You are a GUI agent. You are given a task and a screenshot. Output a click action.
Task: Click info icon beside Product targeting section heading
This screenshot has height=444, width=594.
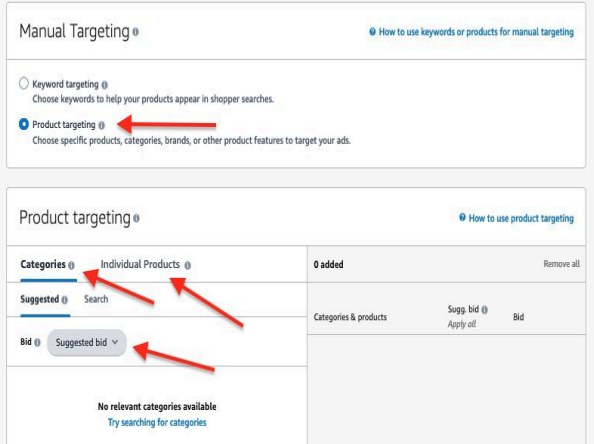pyautogui.click(x=136, y=218)
